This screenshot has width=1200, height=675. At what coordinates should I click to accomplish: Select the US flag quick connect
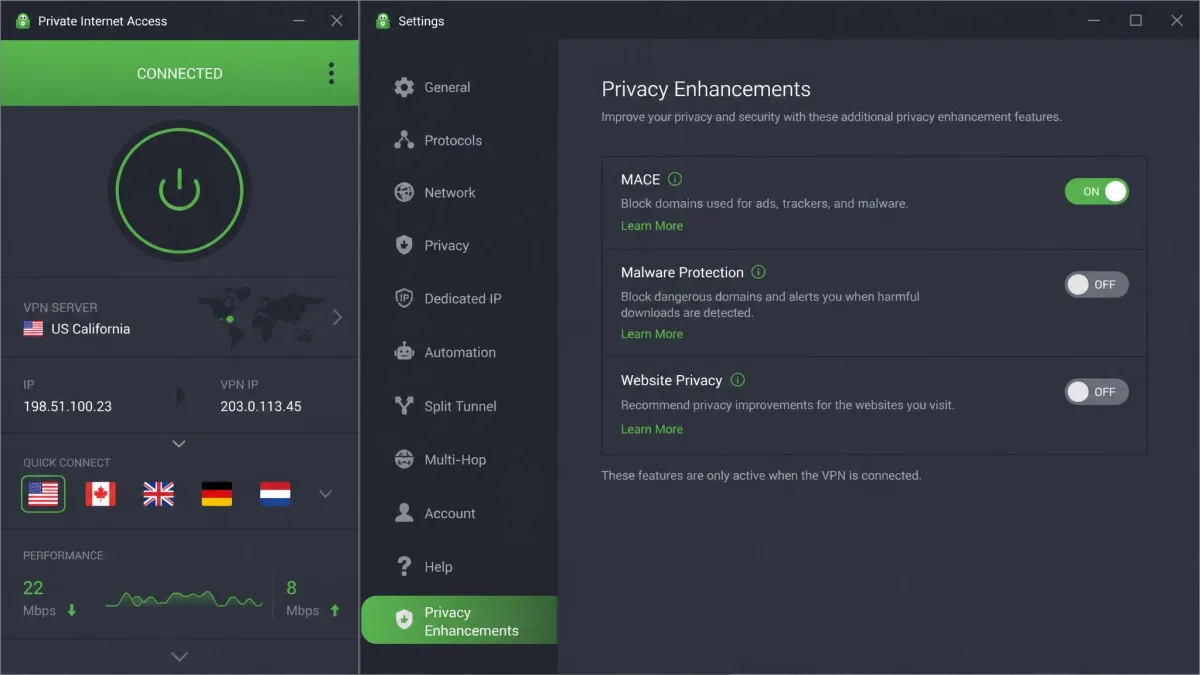pyautogui.click(x=43, y=494)
